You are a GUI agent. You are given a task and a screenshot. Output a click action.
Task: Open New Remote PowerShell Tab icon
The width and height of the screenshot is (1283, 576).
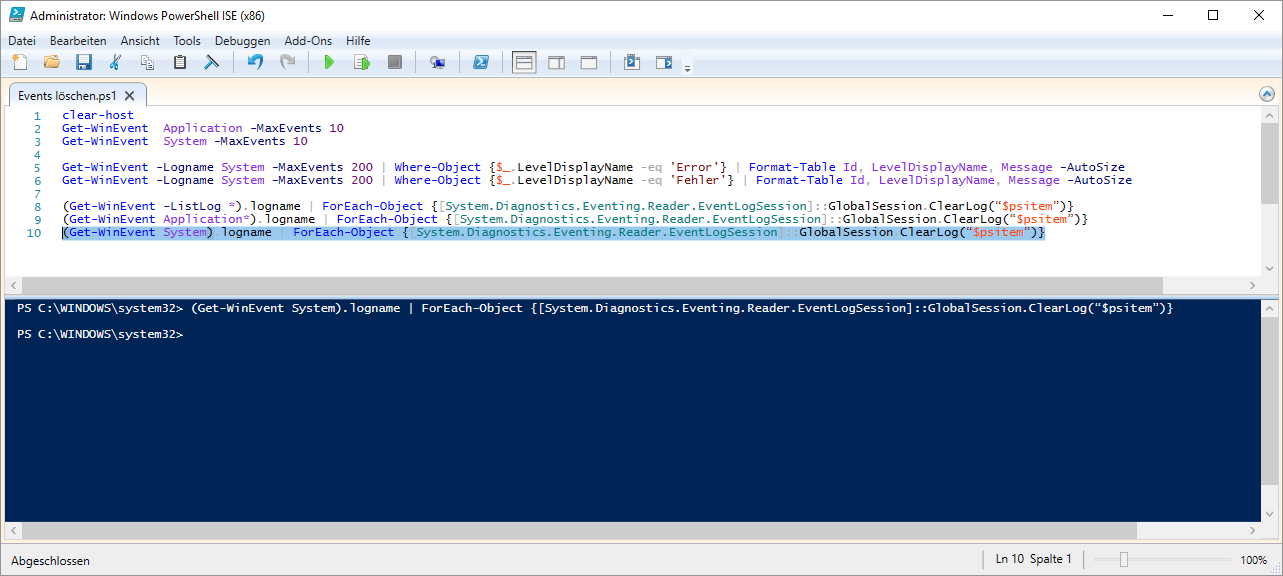pos(437,63)
